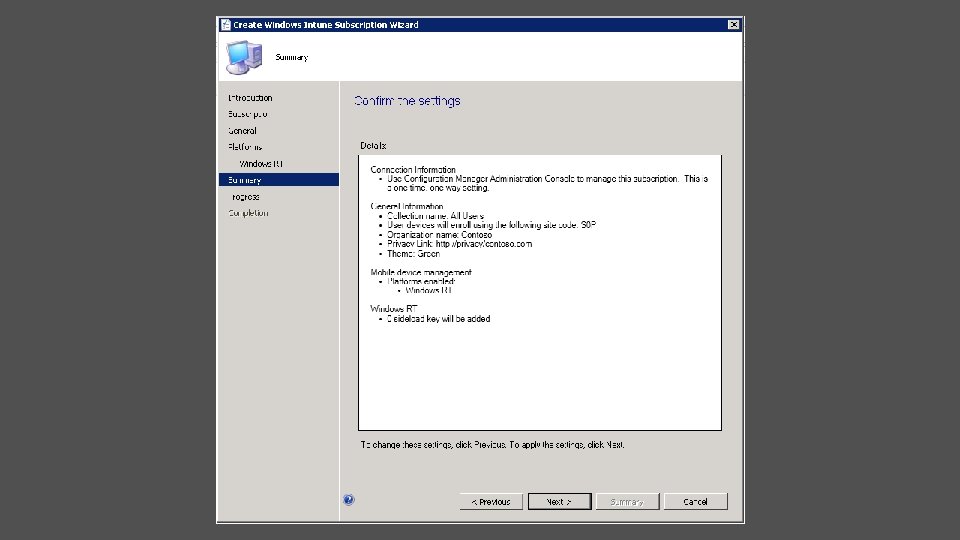The image size is (960, 540).
Task: Select the General step in sidebar
Action: pos(242,130)
